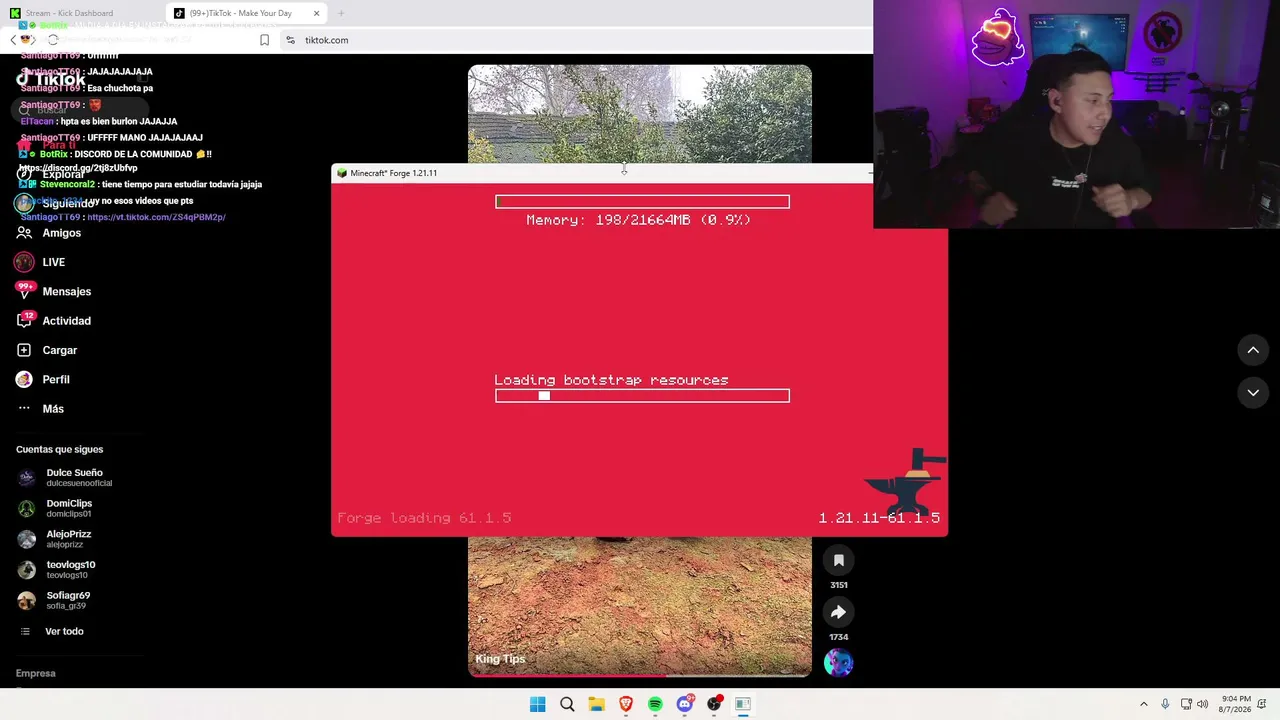Open the network tray icon
Viewport: 1280px width, 720px height.
pyautogui.click(x=1186, y=704)
